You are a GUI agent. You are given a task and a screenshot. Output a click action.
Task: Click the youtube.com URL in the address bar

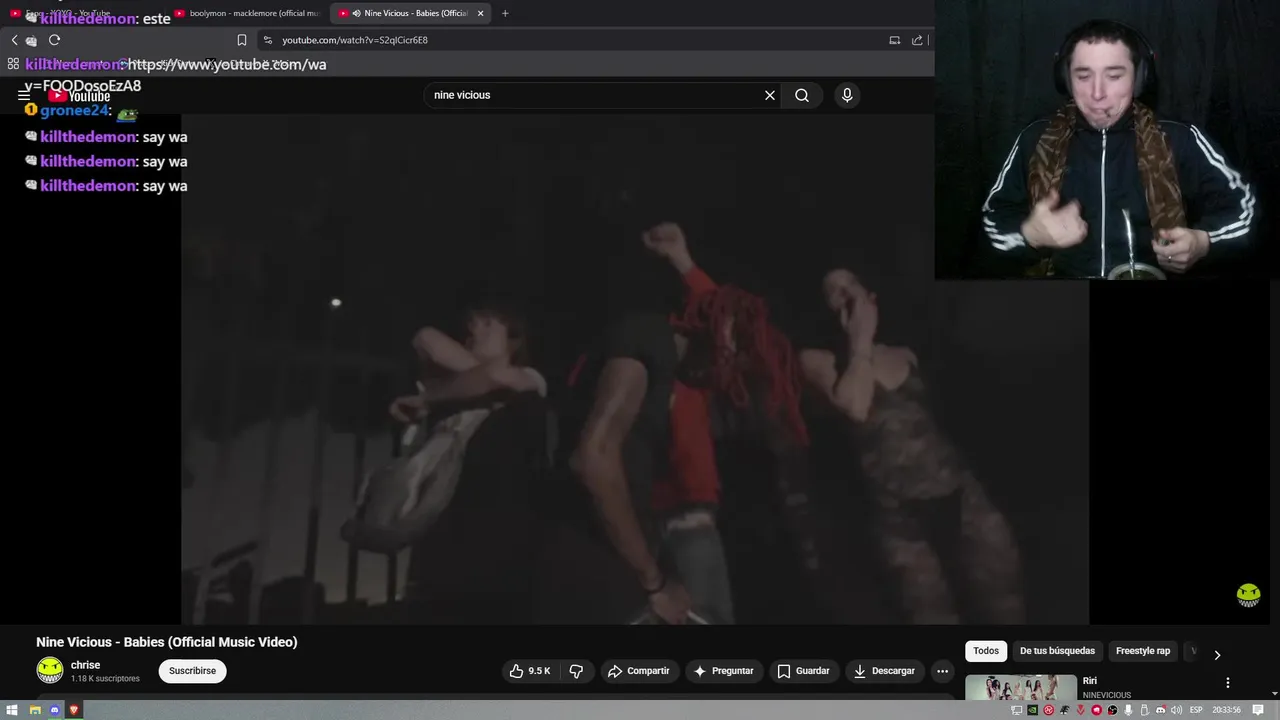(355, 40)
